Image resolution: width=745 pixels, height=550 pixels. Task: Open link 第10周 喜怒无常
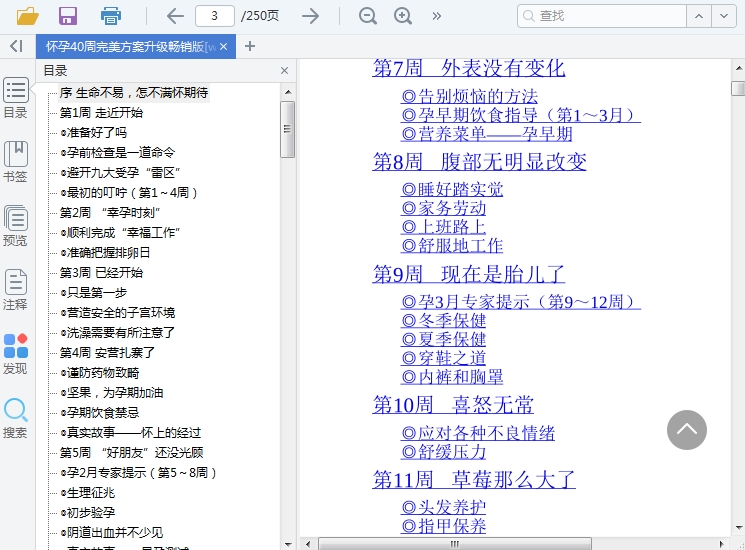point(453,405)
